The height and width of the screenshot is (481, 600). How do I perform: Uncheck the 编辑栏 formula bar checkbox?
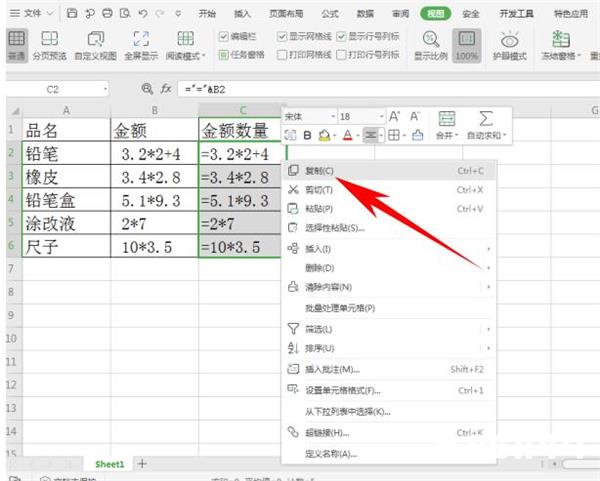[x=223, y=37]
